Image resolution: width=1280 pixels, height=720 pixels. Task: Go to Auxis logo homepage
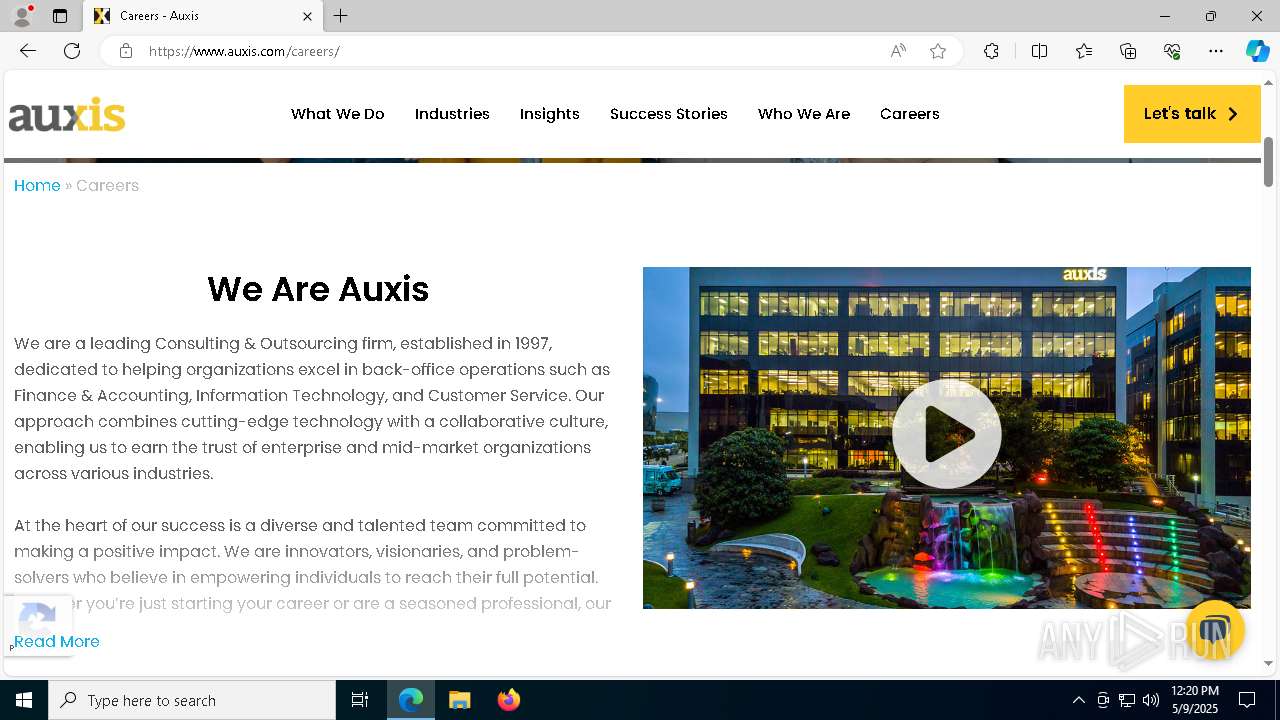pyautogui.click(x=67, y=114)
